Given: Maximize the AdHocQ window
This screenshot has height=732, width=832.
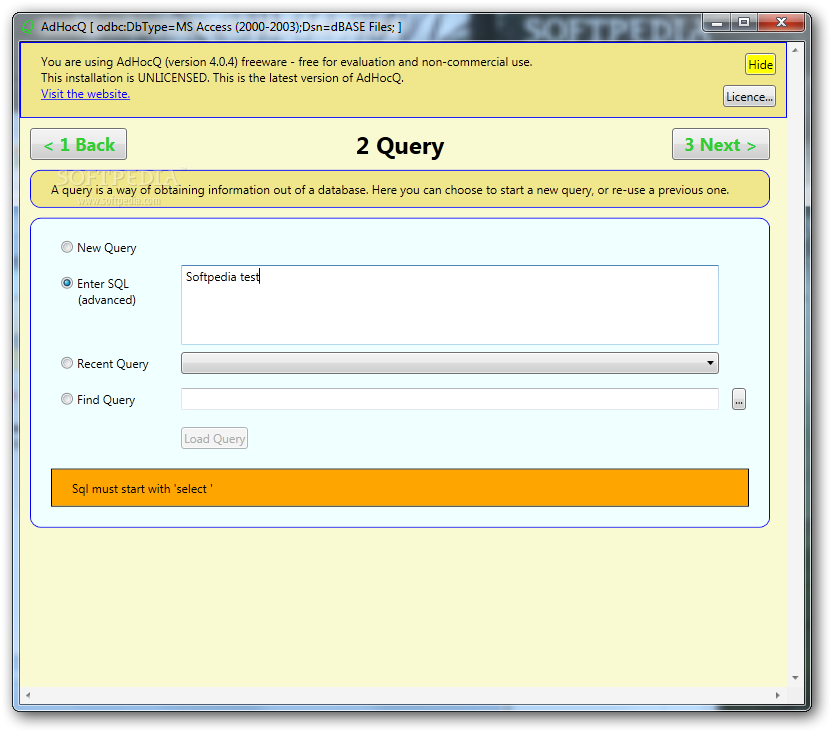Looking at the screenshot, I should [744, 23].
